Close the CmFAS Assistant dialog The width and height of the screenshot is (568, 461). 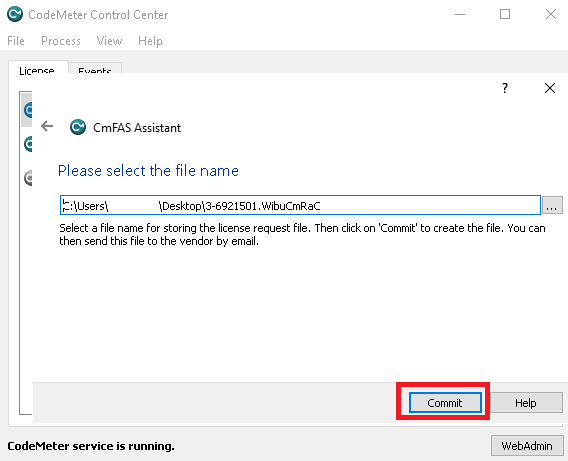pyautogui.click(x=550, y=88)
